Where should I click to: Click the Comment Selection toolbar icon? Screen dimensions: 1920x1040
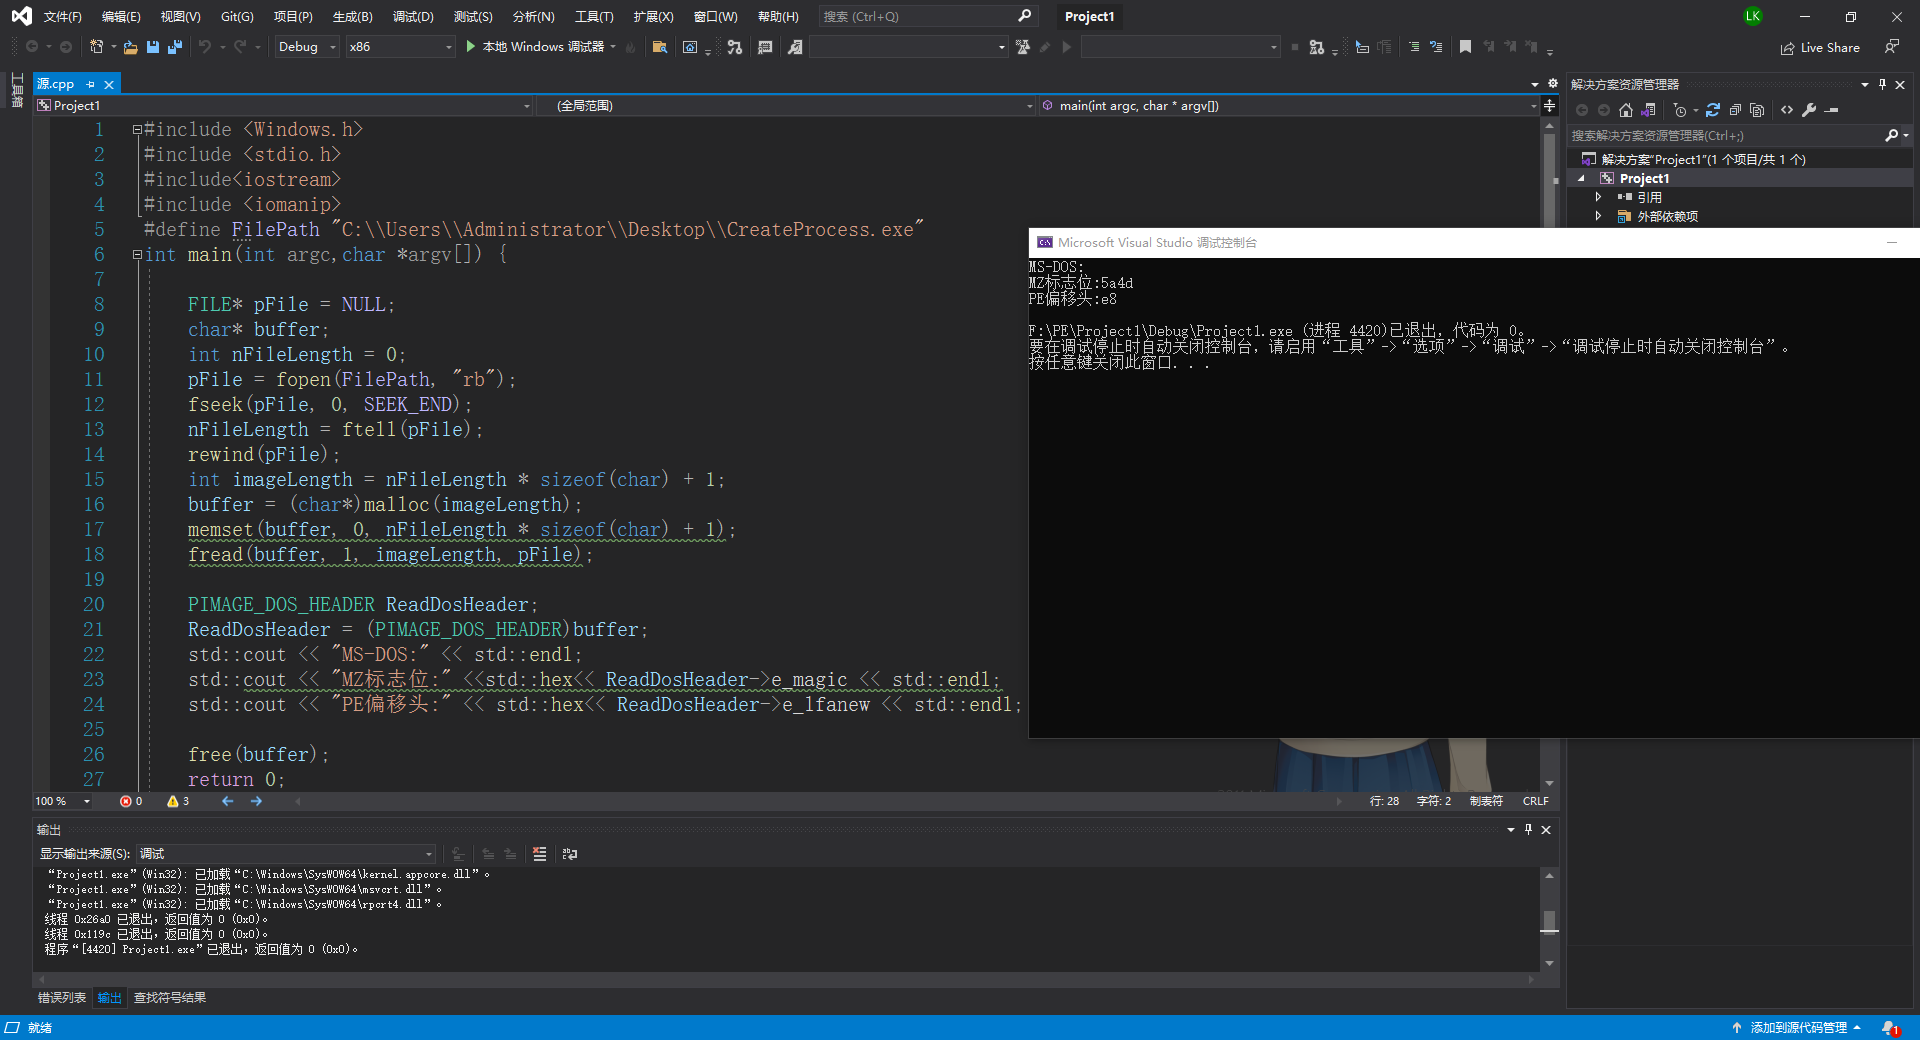(x=1414, y=47)
